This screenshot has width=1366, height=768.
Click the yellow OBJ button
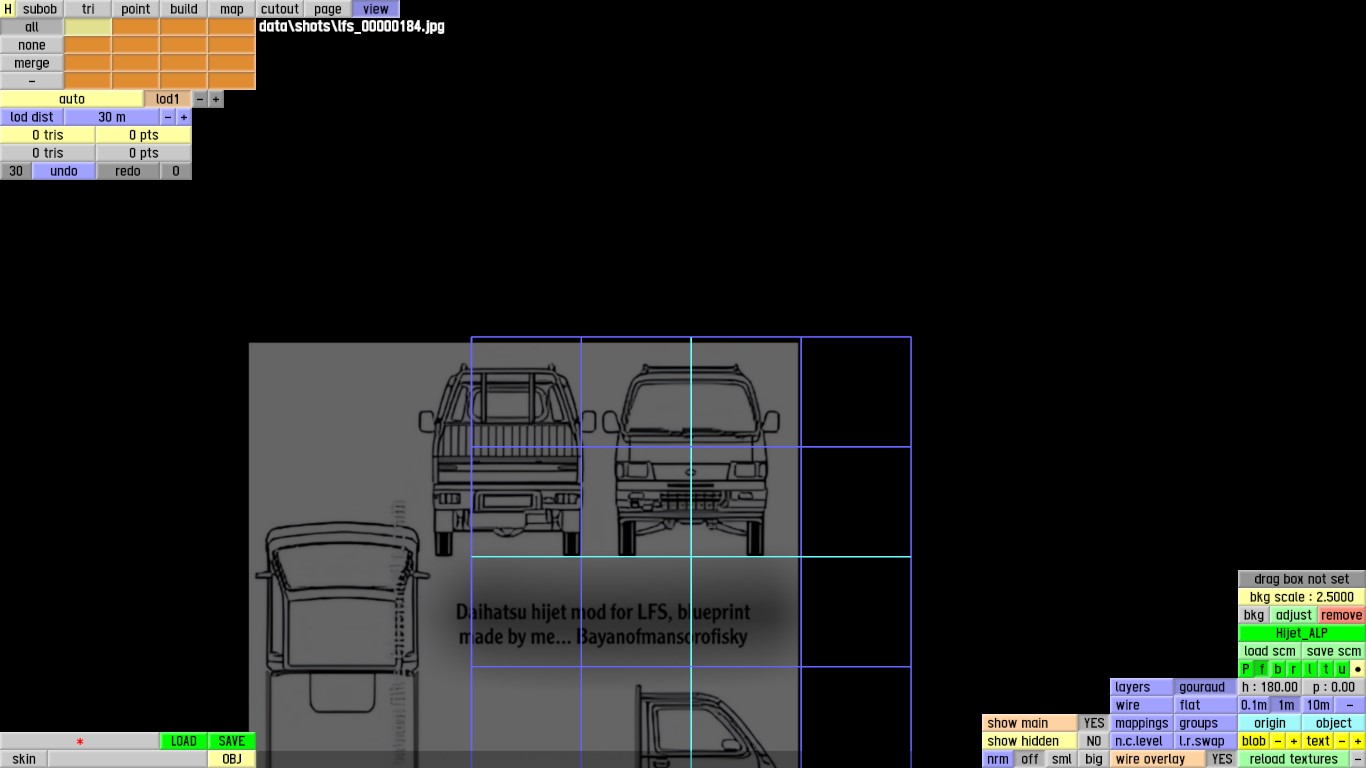(x=232, y=759)
